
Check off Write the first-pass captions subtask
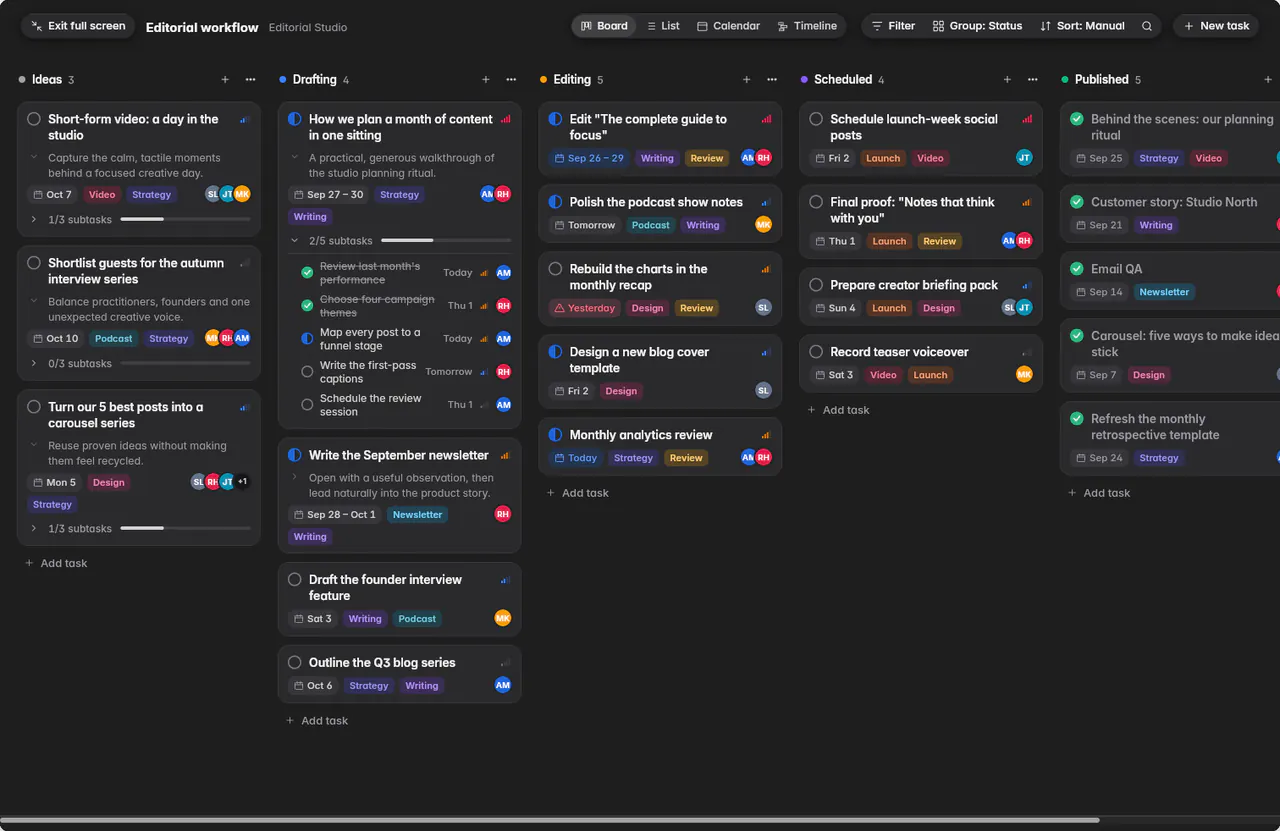coord(307,372)
